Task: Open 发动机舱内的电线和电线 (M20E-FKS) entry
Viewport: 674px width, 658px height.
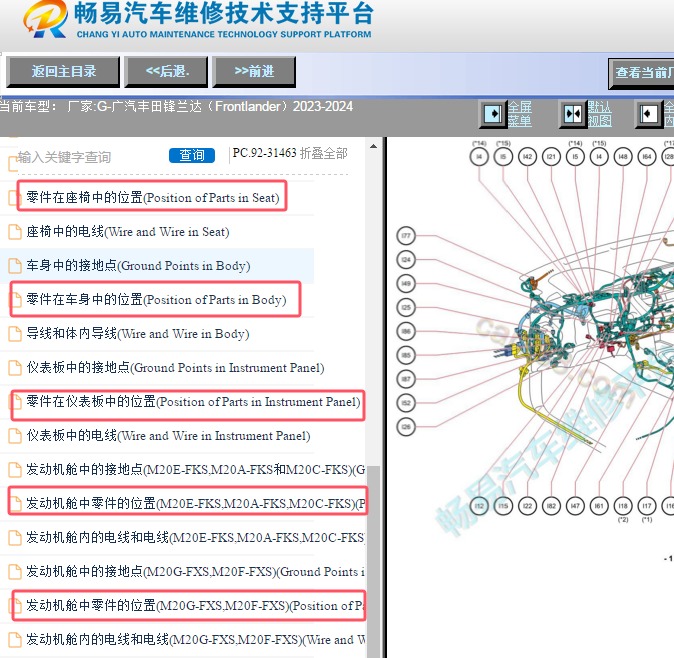Action: pos(196,537)
